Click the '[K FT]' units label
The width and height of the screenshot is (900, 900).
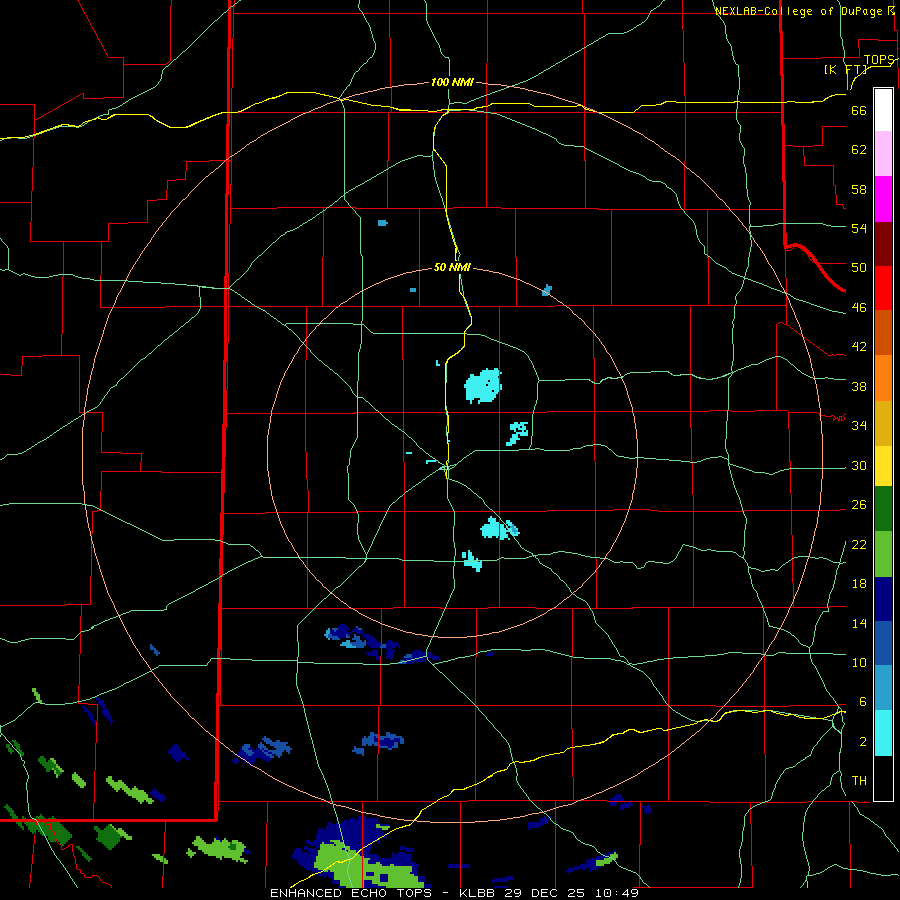click(x=845, y=69)
